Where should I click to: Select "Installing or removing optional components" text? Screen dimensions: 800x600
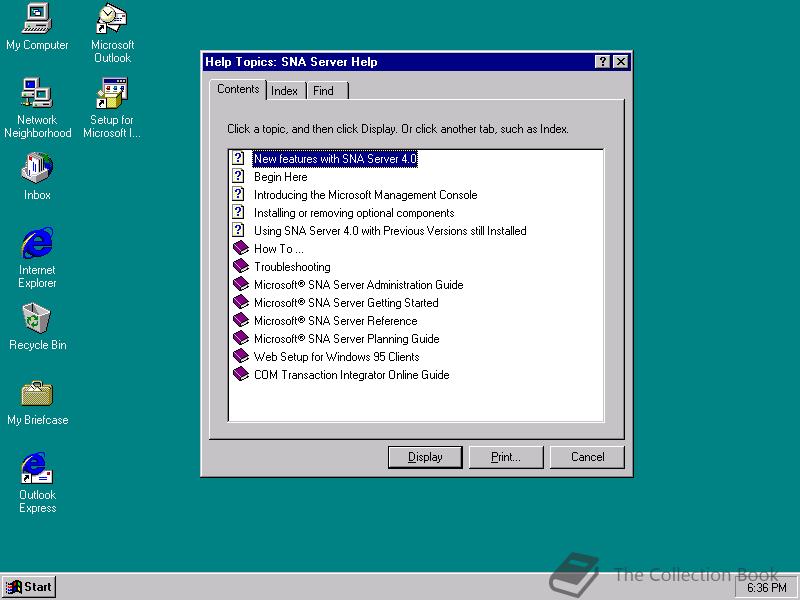354,213
